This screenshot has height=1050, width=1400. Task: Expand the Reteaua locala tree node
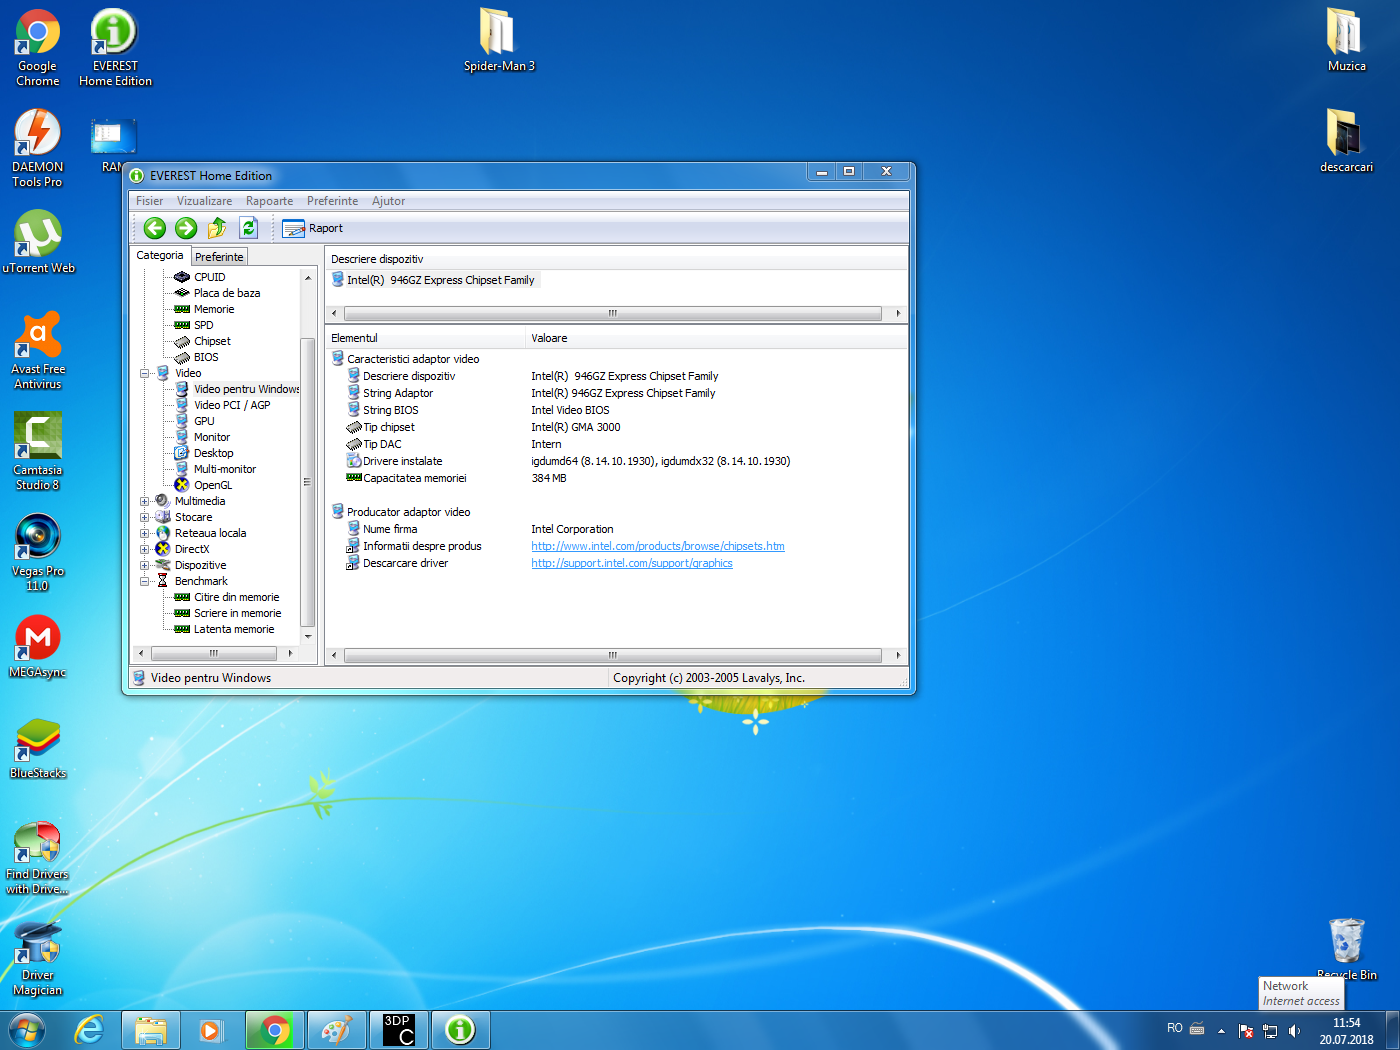(144, 533)
